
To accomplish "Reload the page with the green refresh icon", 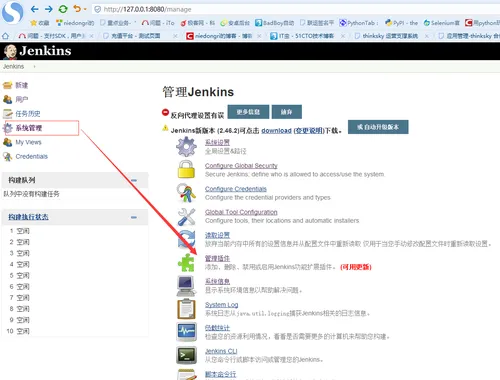I will (63, 9).
